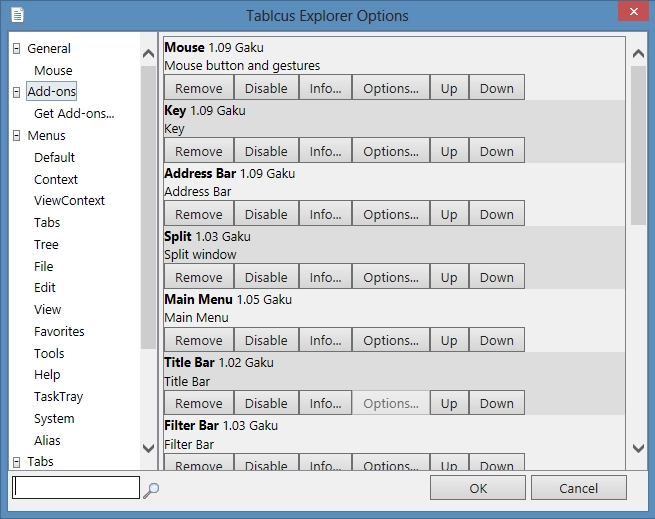Remove the Split add-on

(198, 277)
